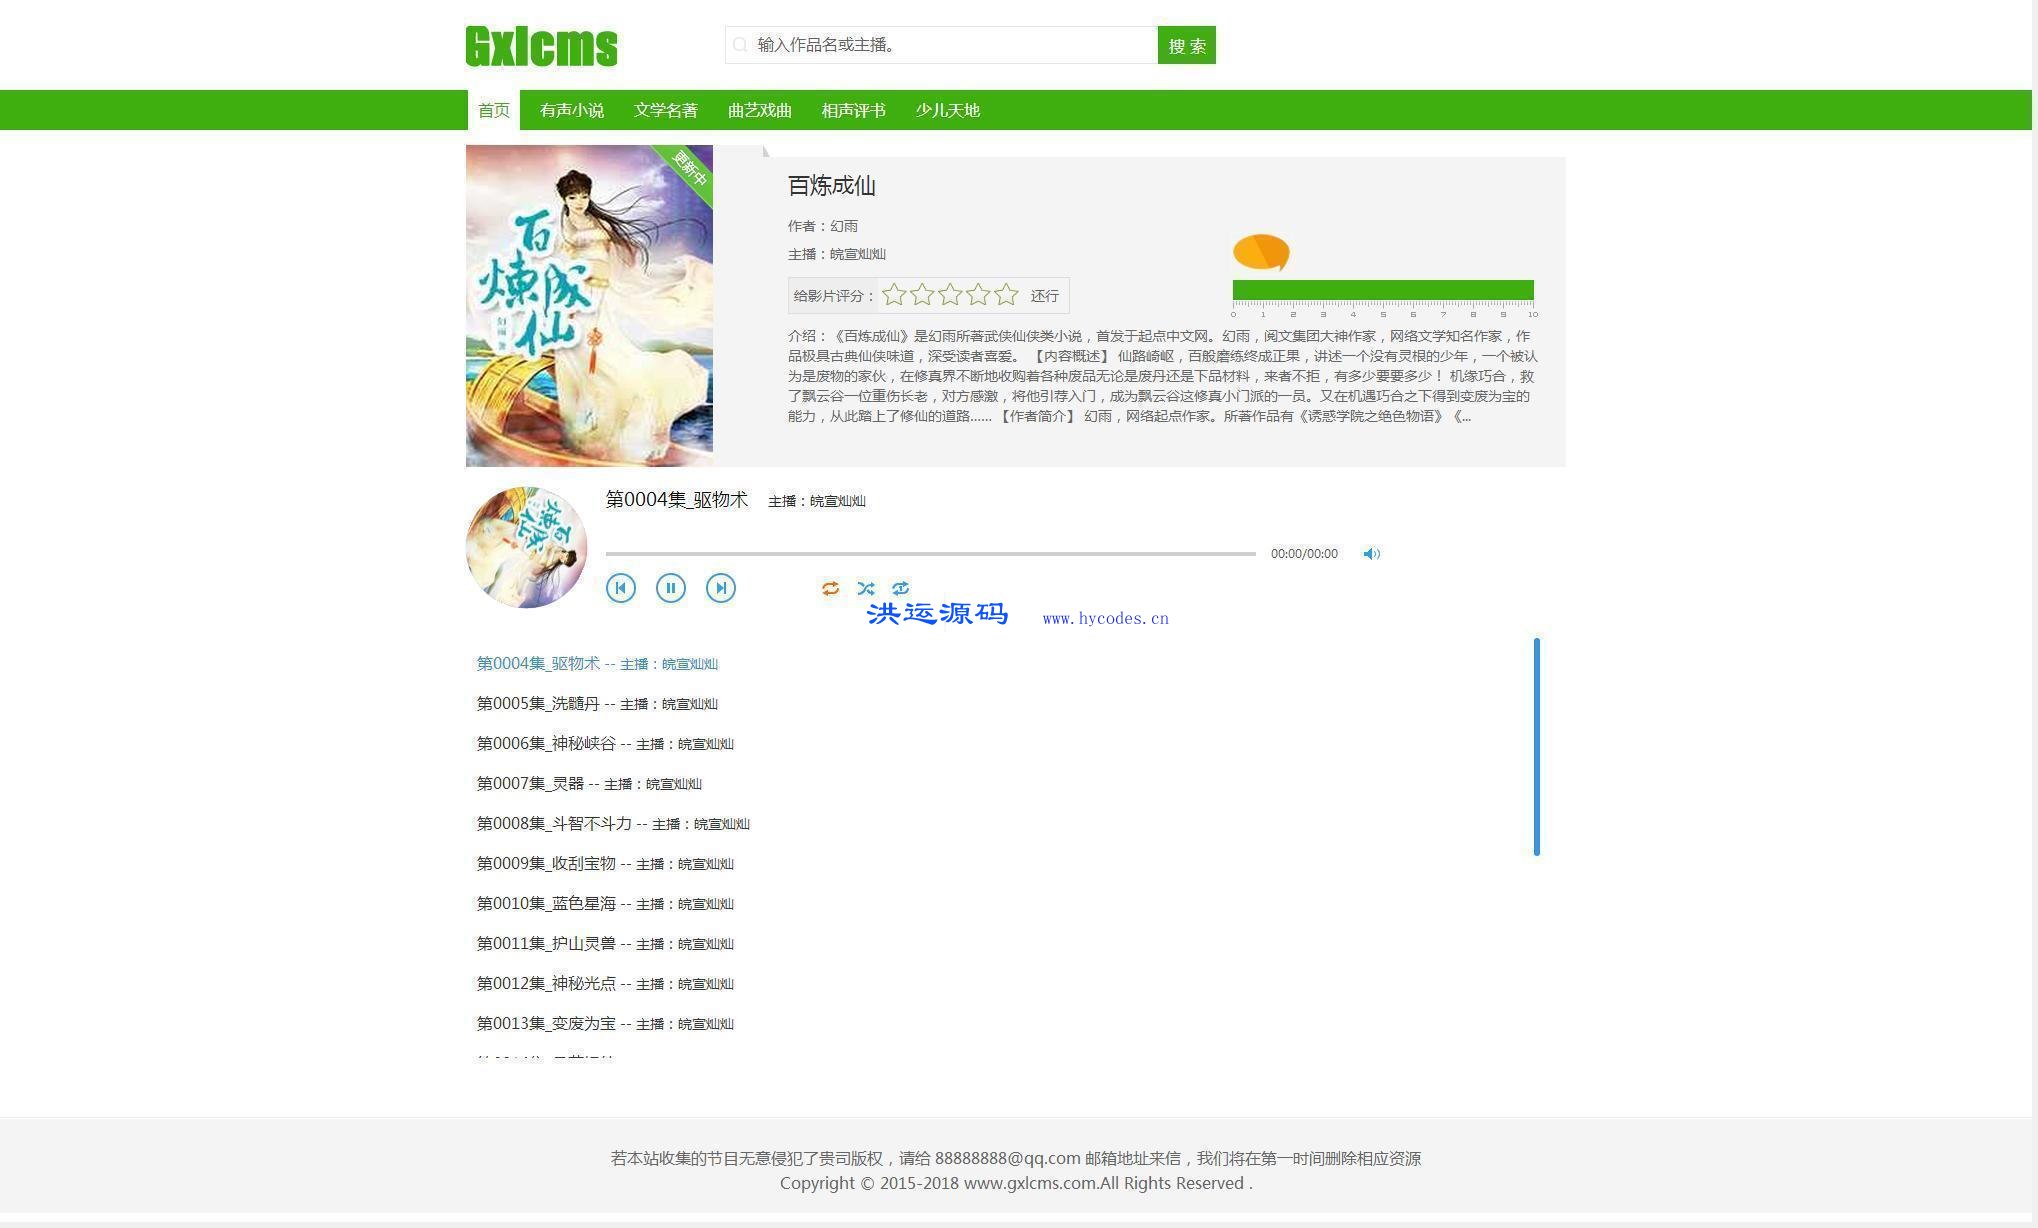Click 主播：皖宣灿灿 under the book title
Screen dimensions: 2038x1228
[837, 254]
